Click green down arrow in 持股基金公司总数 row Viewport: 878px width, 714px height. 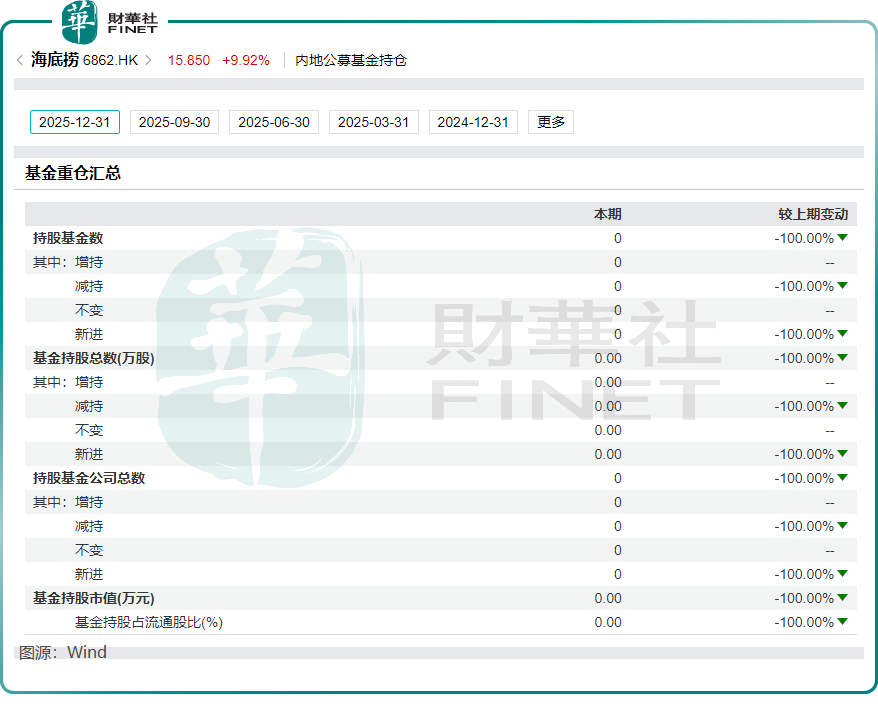point(842,478)
